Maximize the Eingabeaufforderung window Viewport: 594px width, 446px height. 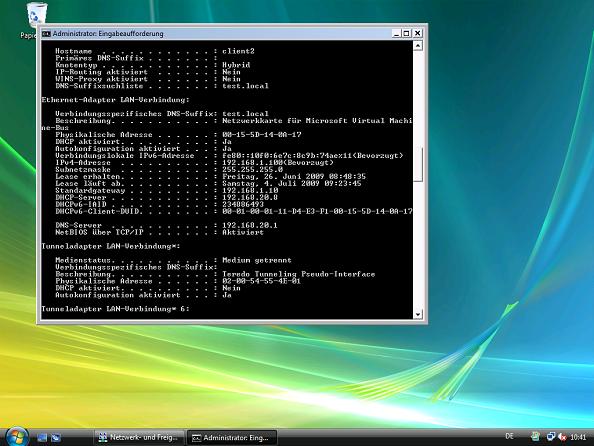click(406, 33)
